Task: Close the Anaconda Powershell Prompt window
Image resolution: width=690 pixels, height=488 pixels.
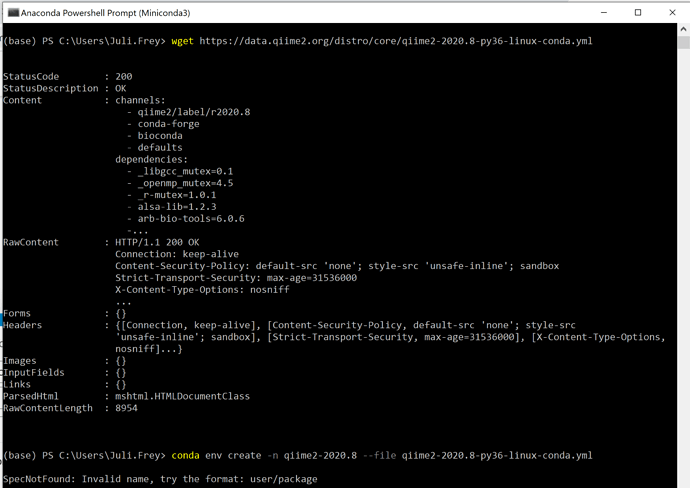Action: pos(672,13)
